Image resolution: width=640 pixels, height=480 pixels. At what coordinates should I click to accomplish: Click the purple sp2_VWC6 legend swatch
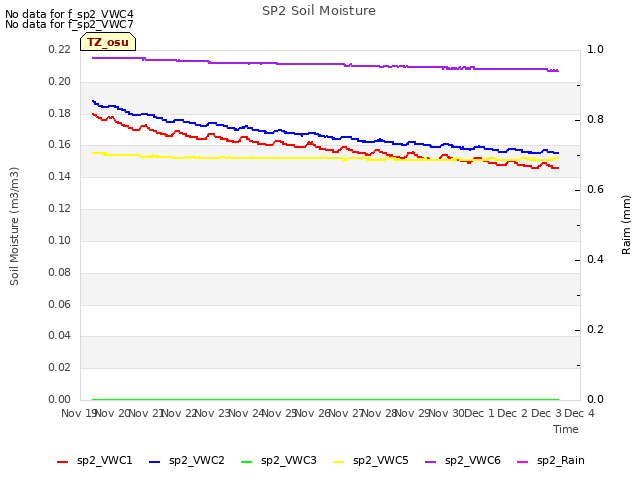click(x=431, y=462)
